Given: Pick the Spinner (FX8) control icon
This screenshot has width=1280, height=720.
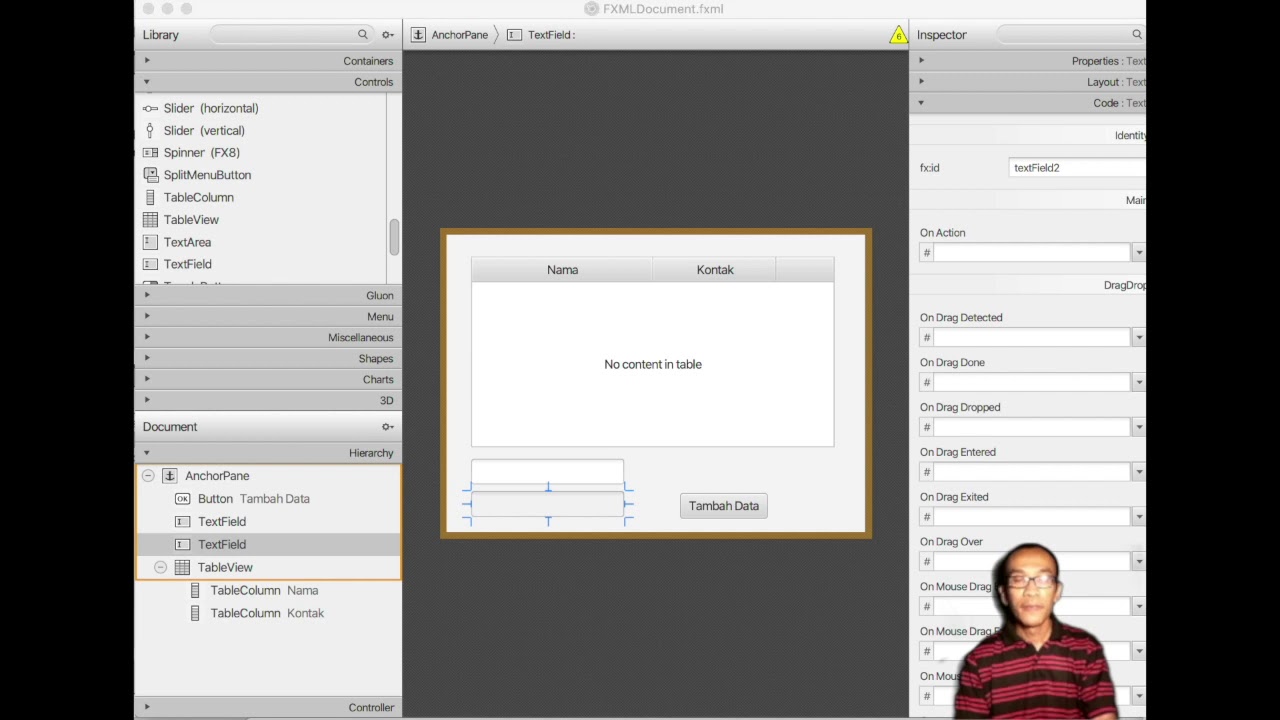Looking at the screenshot, I should (150, 152).
